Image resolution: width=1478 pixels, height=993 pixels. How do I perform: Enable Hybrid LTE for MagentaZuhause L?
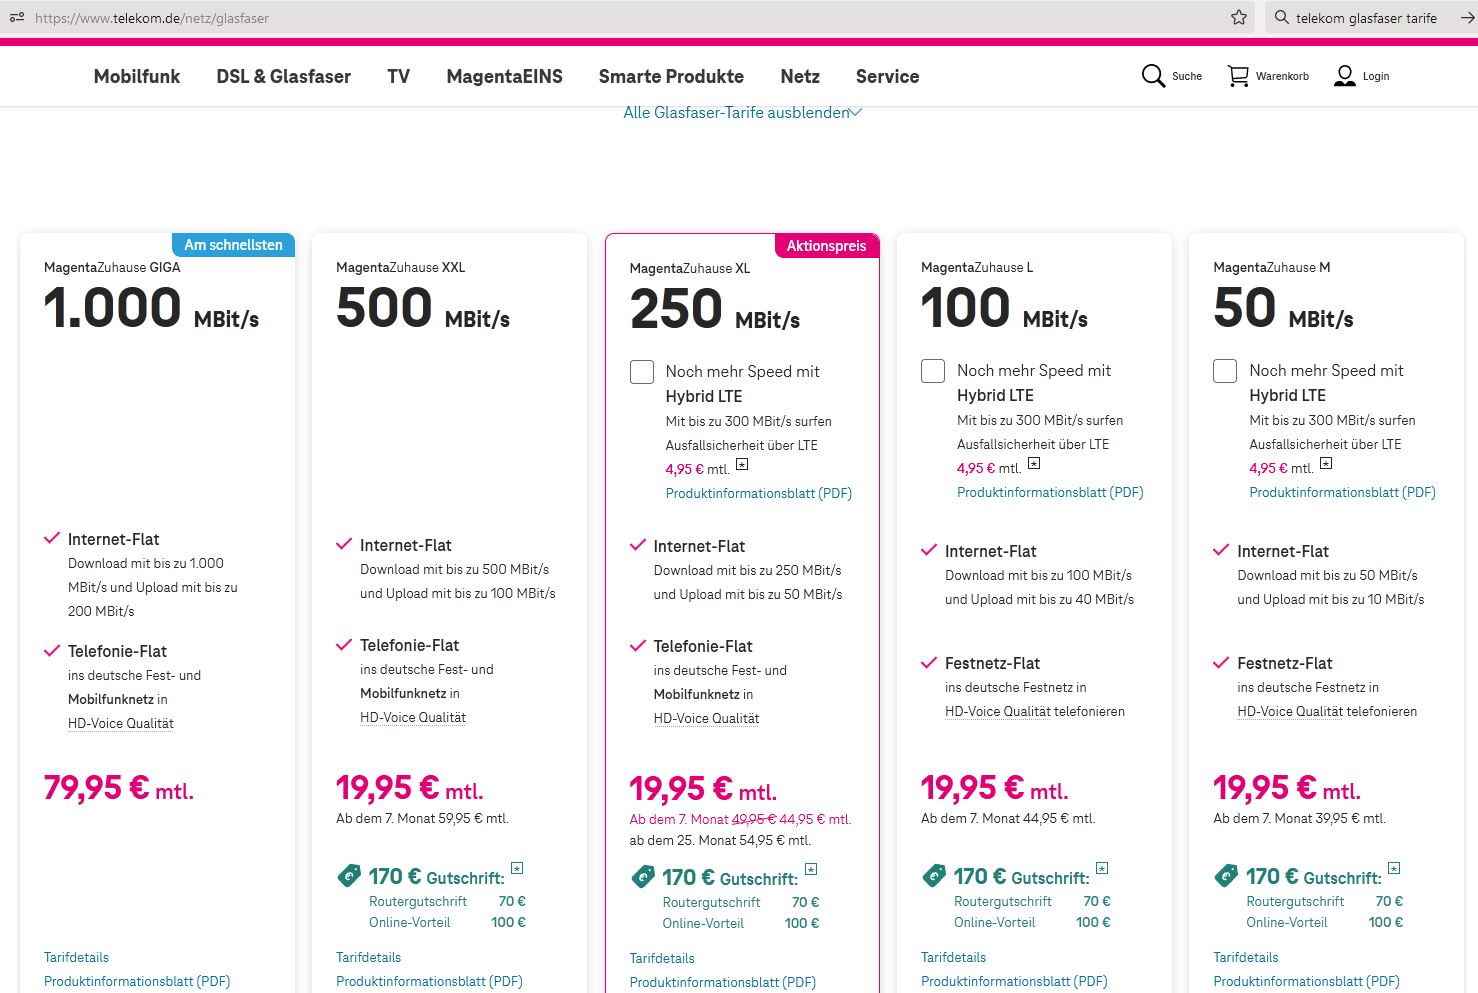[x=933, y=371]
